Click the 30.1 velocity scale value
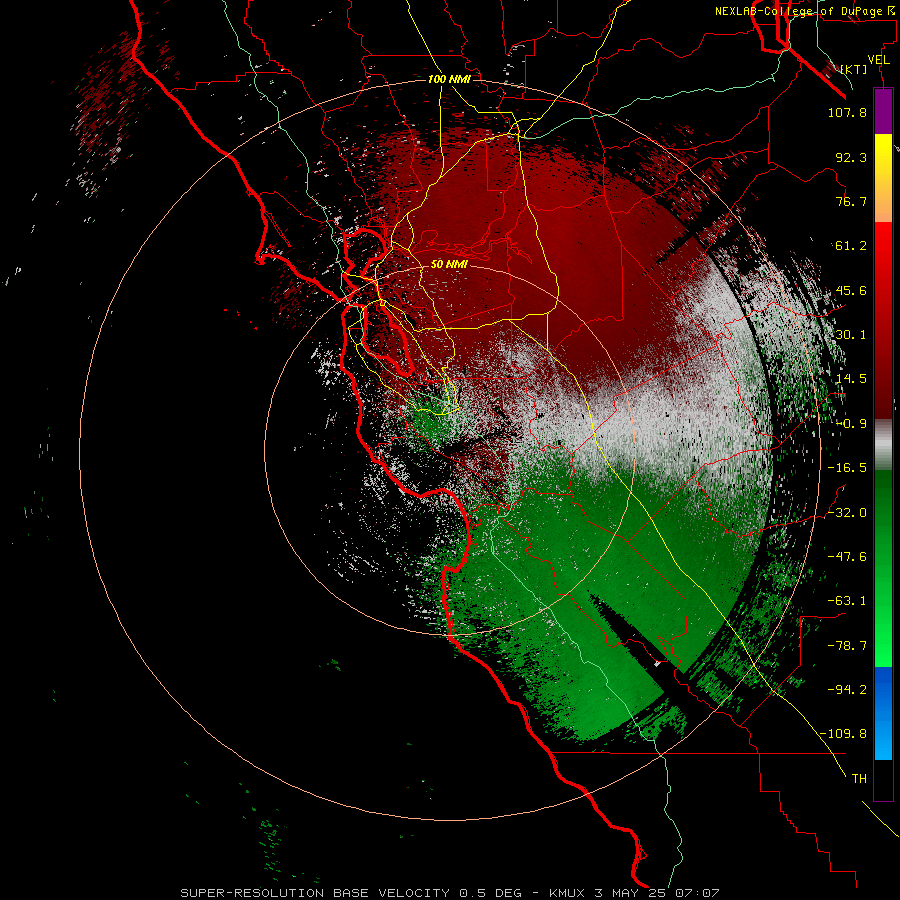The width and height of the screenshot is (900, 900). click(x=851, y=335)
